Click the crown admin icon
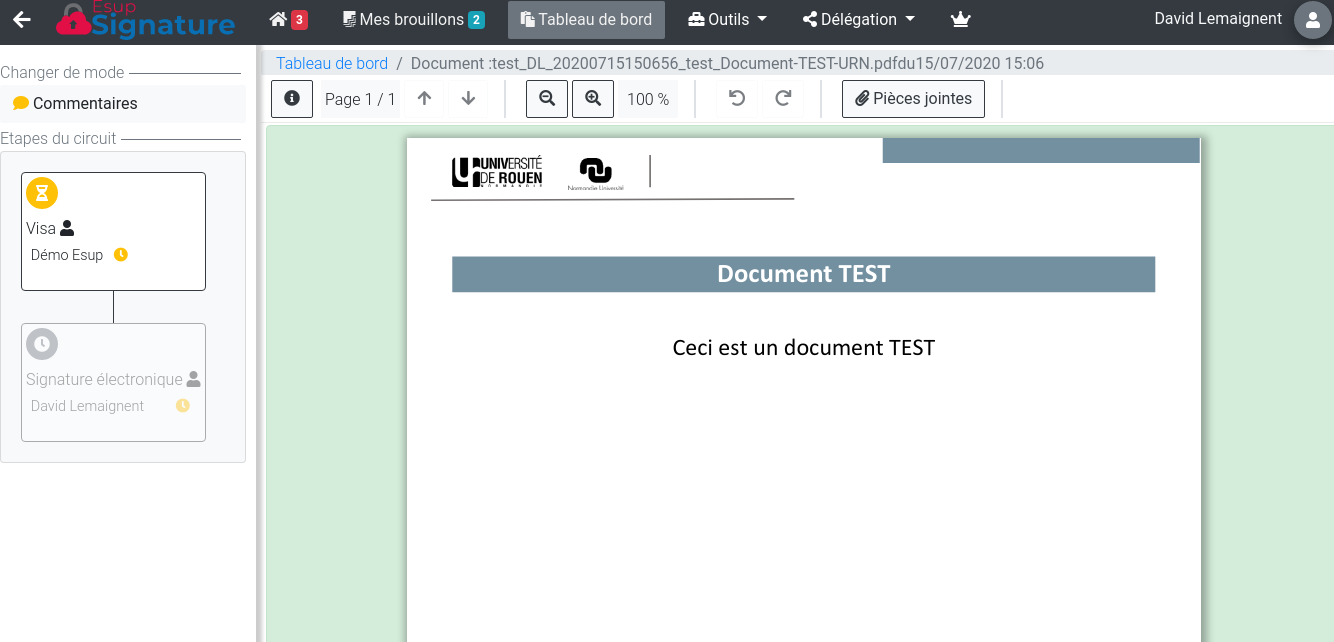This screenshot has width=1334, height=642. tap(960, 20)
